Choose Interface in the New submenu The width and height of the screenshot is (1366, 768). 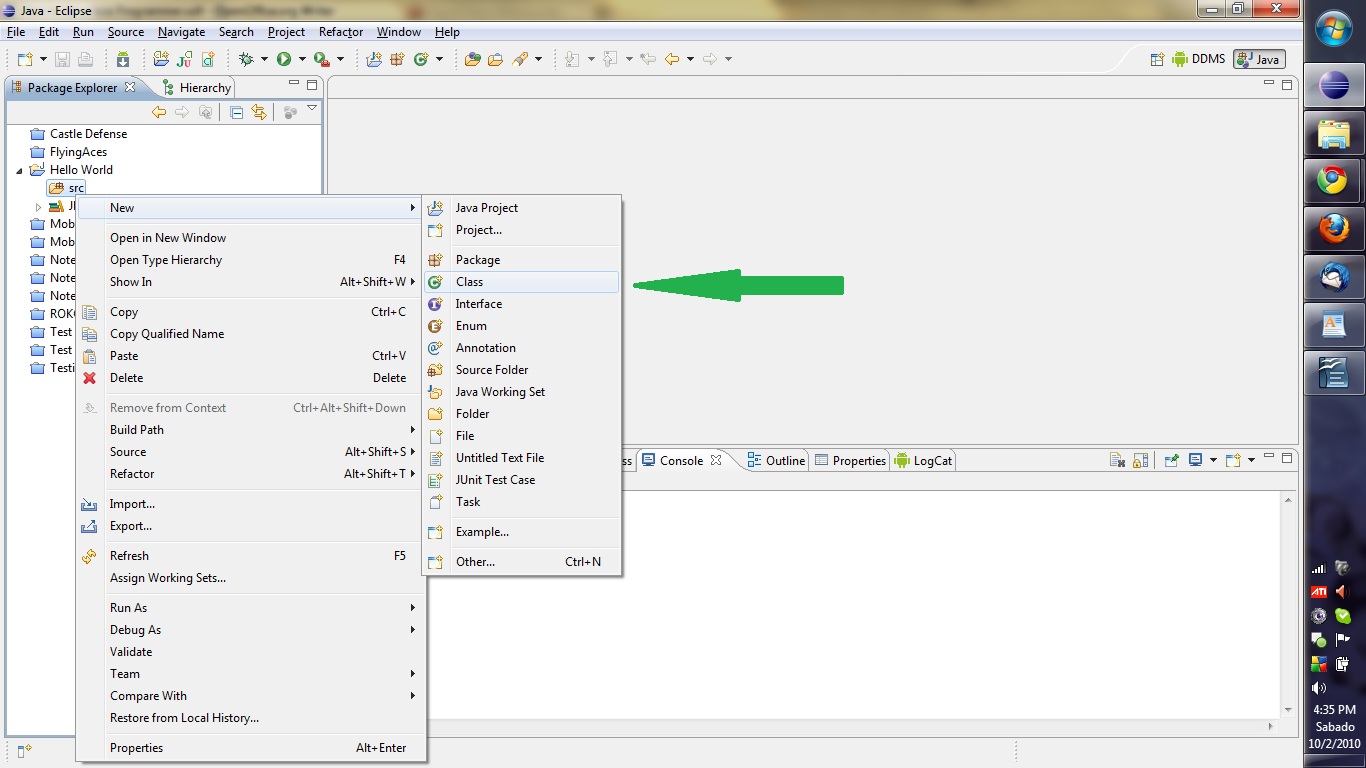coord(521,304)
